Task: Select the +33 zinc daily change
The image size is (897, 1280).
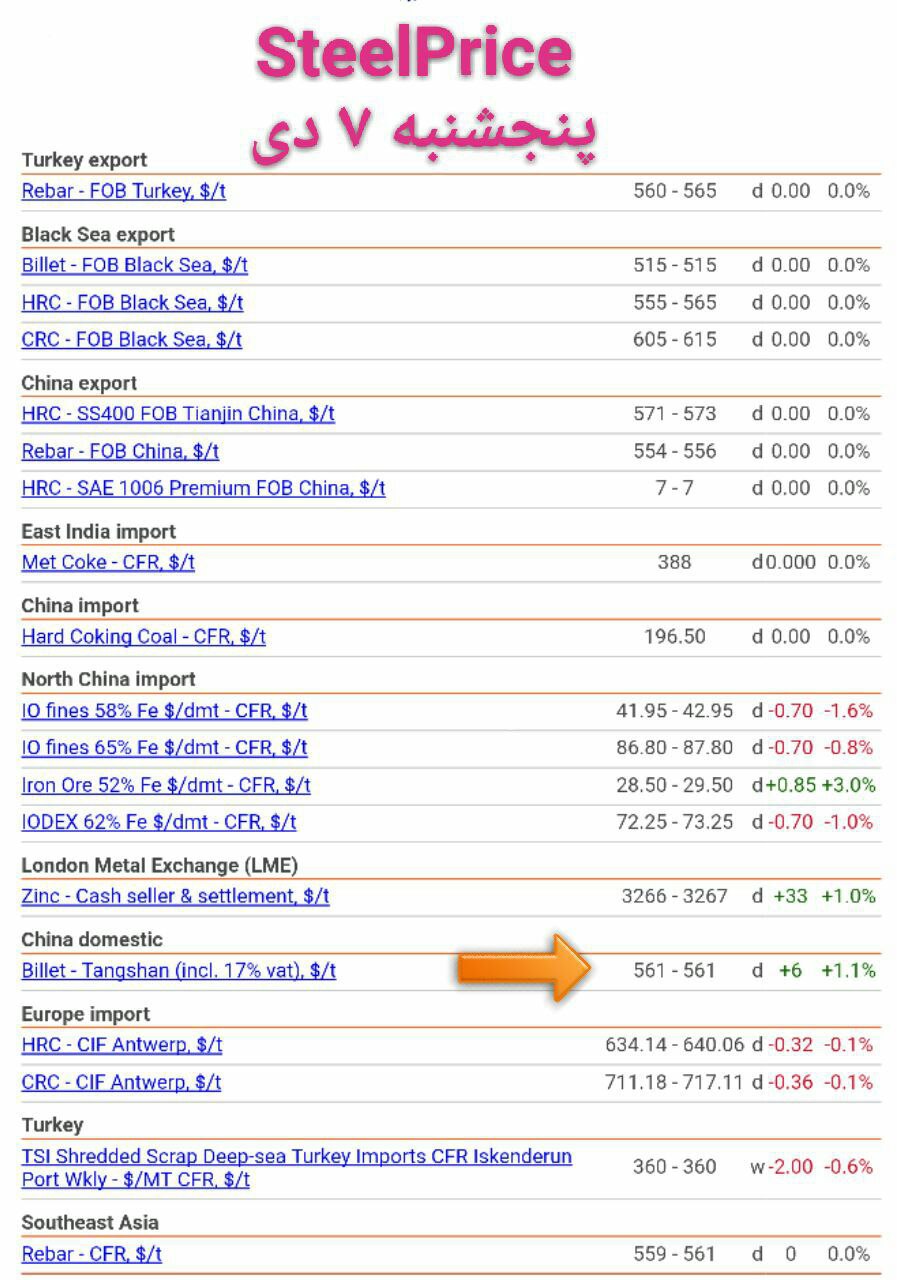Action: (791, 896)
